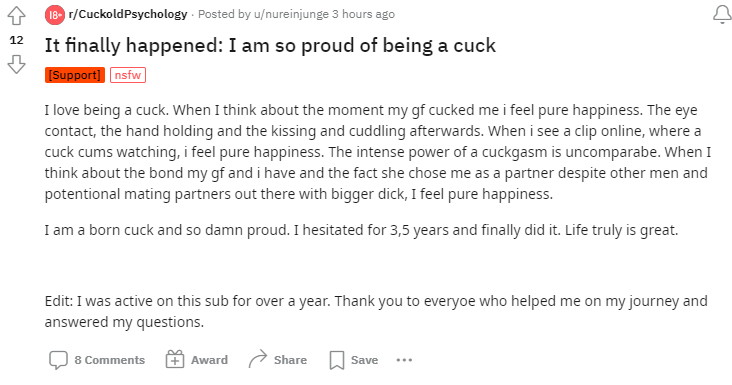
Task: Filter by the orange [Support] flair
Action: [x=75, y=75]
